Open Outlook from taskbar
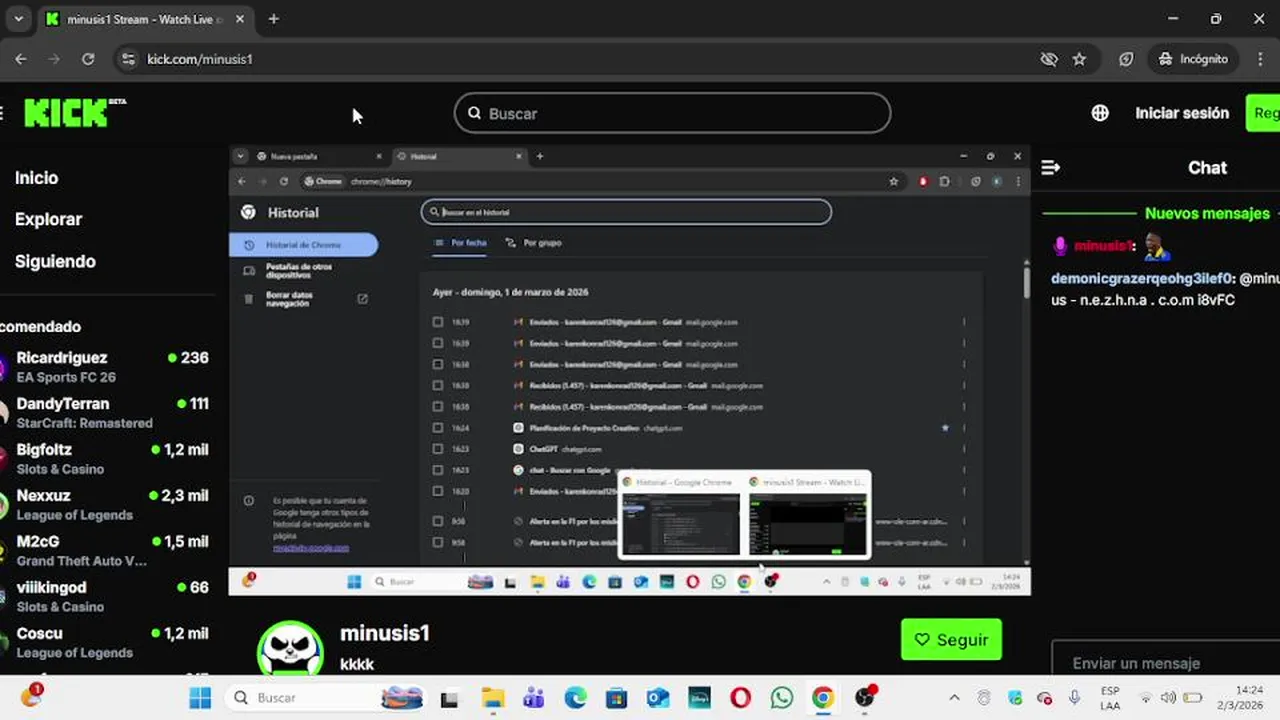 point(658,698)
